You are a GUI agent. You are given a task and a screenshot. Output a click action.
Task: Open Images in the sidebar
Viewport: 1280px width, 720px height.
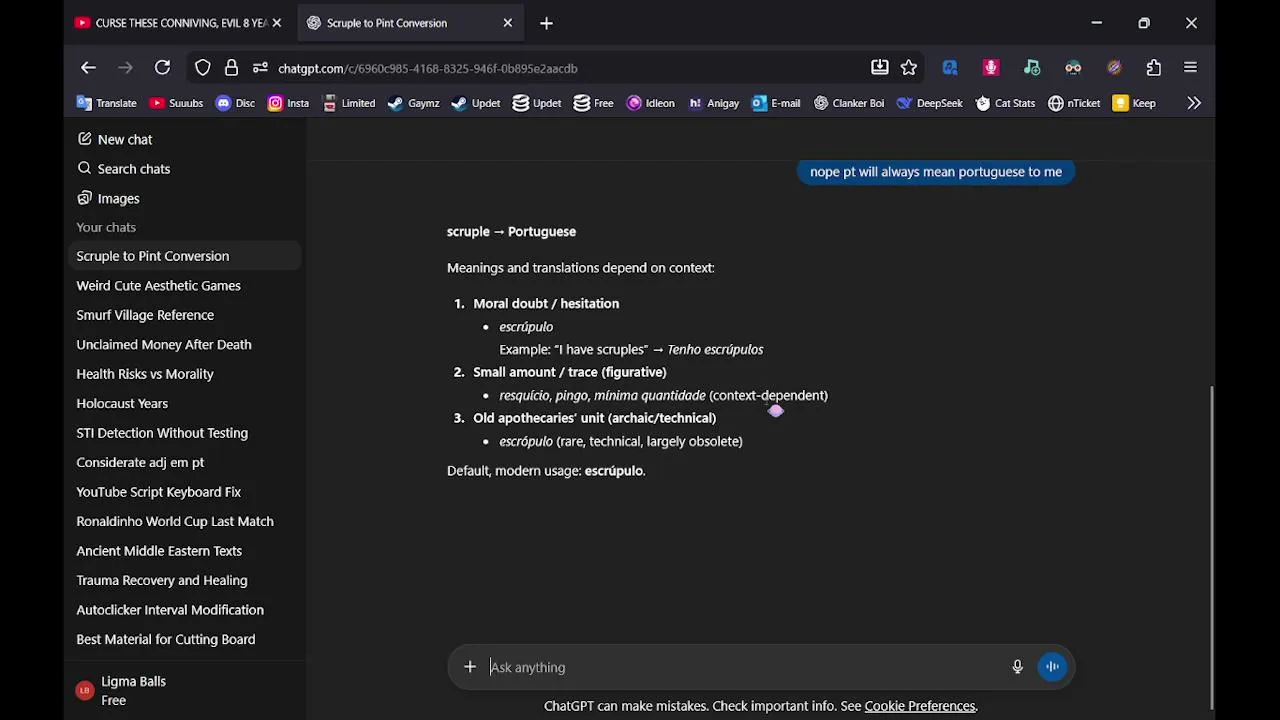point(185,198)
